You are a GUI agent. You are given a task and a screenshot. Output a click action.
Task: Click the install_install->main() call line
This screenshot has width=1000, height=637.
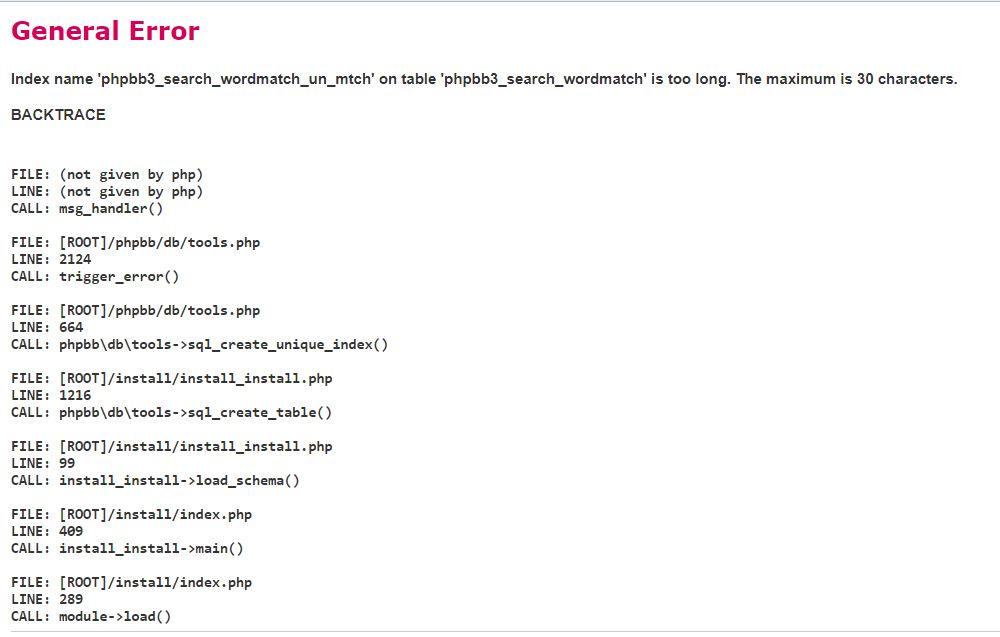tap(127, 548)
